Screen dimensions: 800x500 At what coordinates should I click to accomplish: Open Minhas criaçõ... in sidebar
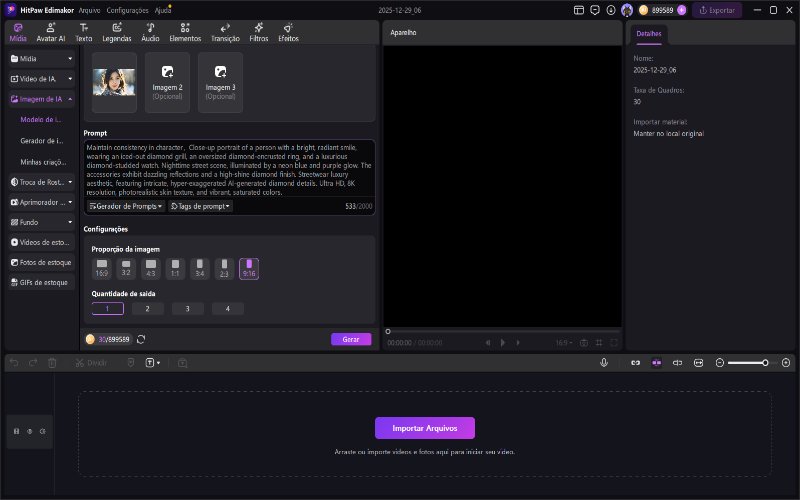click(43, 162)
